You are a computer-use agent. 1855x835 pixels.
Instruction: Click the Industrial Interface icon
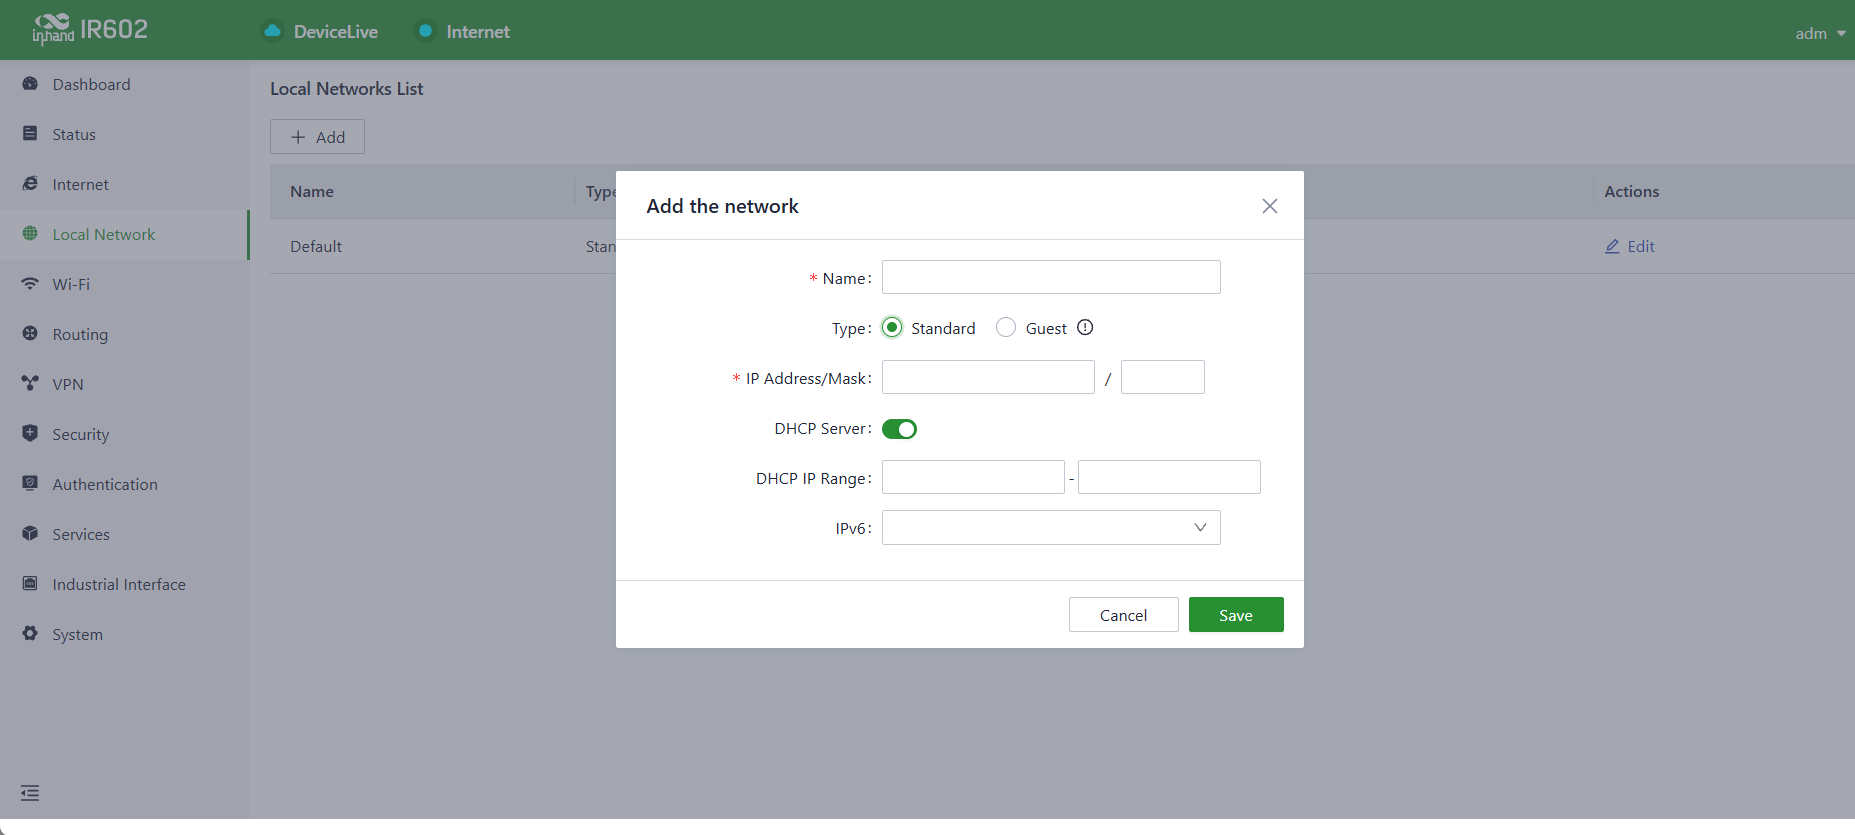point(30,584)
